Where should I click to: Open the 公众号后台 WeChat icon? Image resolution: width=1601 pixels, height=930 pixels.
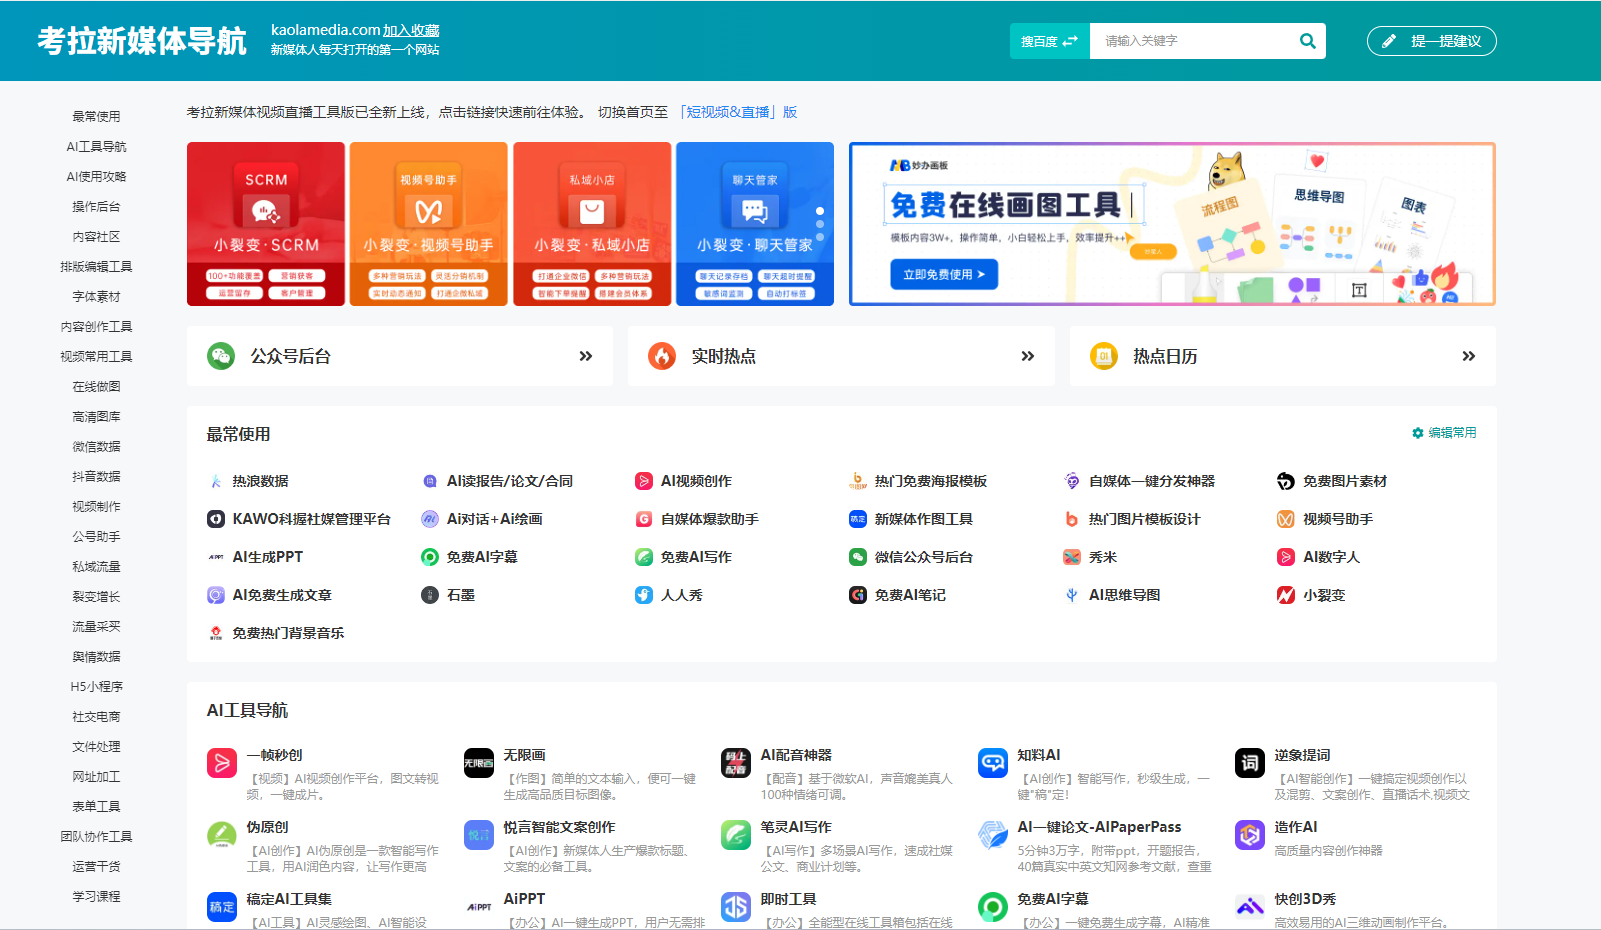click(x=221, y=356)
